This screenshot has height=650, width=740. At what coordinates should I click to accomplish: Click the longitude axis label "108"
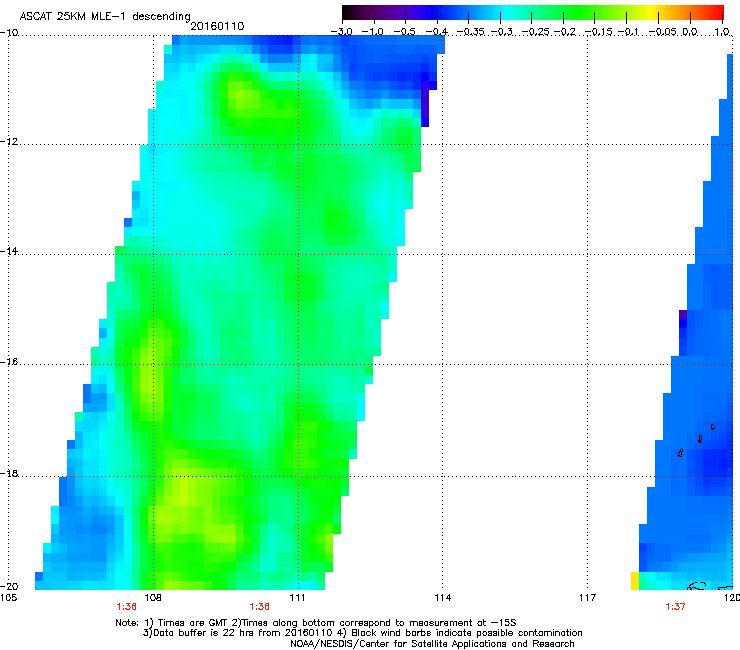[x=153, y=598]
